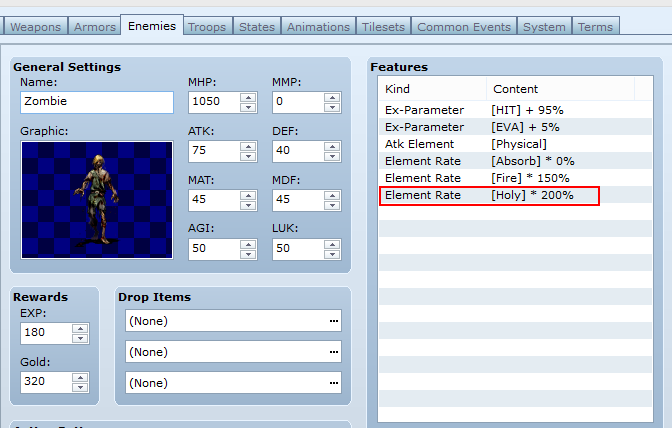Click the ATK value field
672x428 pixels.
[213, 151]
